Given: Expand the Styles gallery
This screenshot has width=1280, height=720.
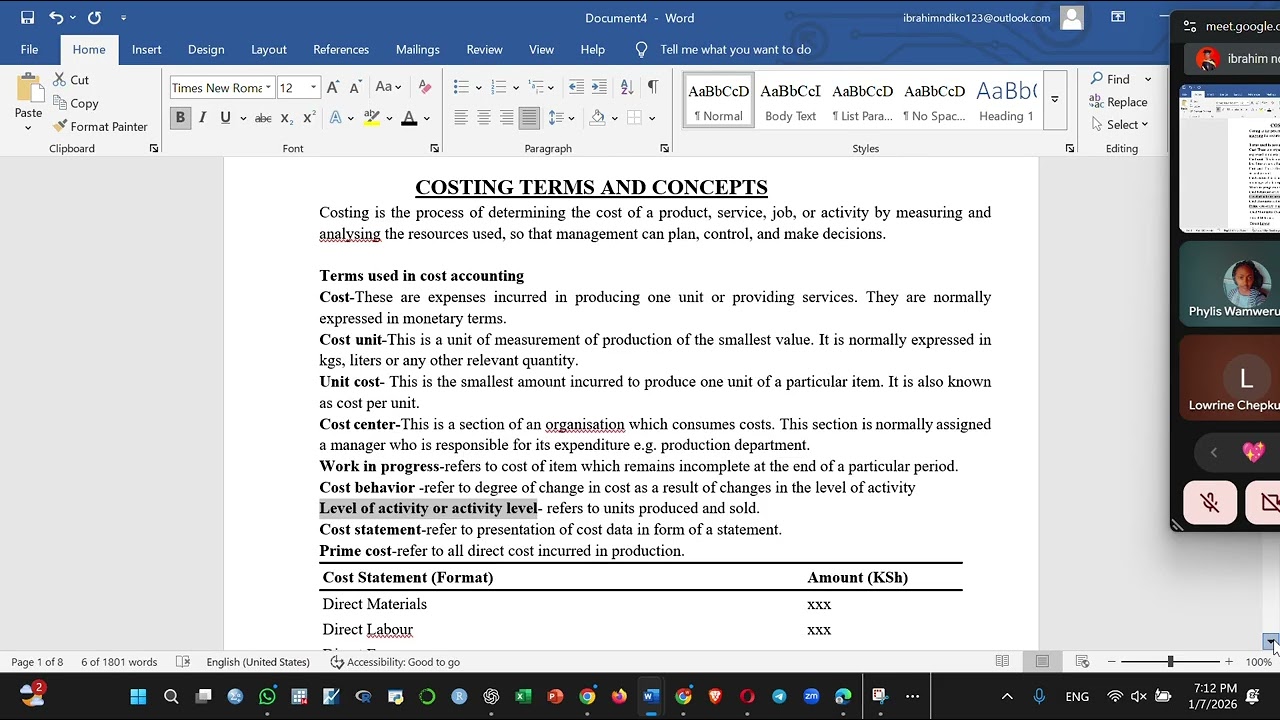Looking at the screenshot, I should (1054, 99).
